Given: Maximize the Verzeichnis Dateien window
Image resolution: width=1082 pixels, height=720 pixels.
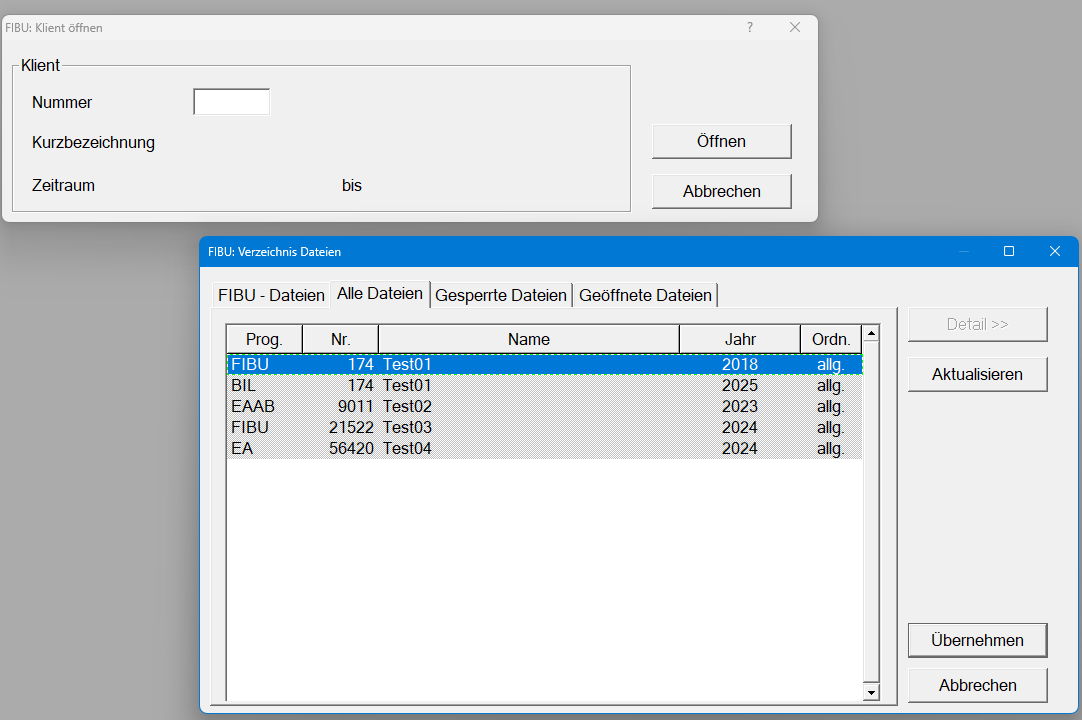Looking at the screenshot, I should tap(1009, 252).
